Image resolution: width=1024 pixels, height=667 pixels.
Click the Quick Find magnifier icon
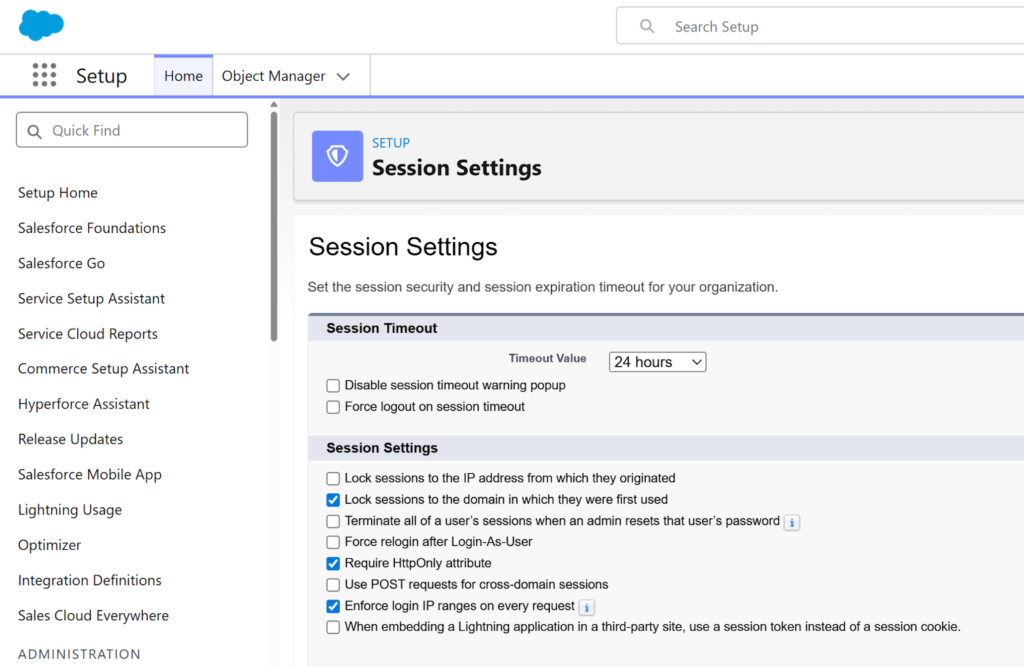click(35, 131)
